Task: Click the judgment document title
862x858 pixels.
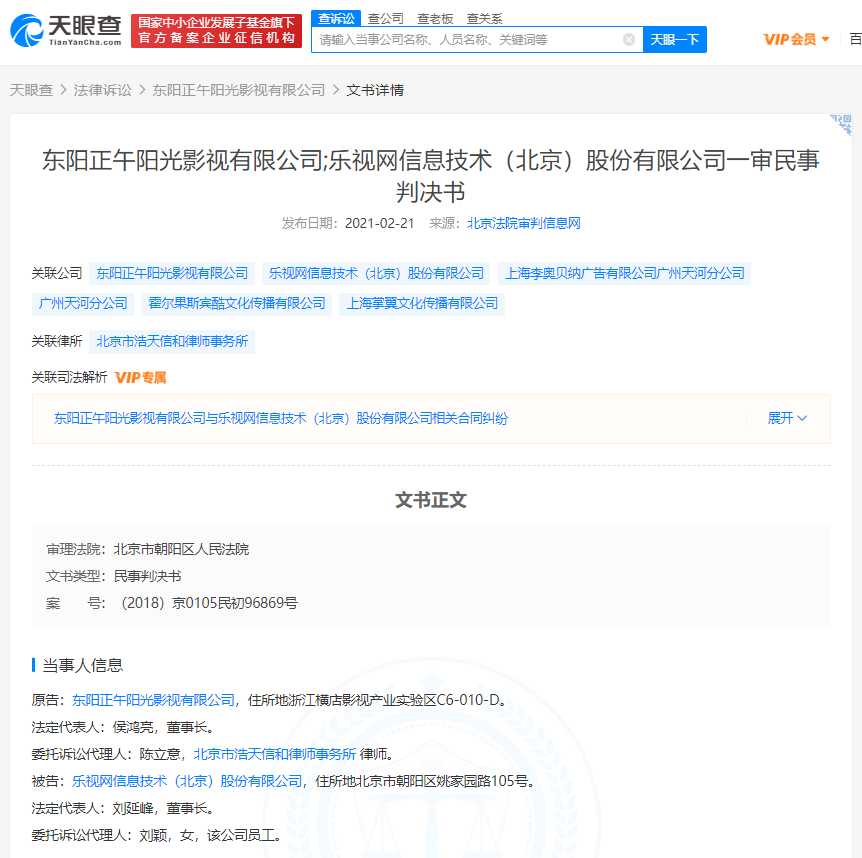Action: tap(430, 176)
